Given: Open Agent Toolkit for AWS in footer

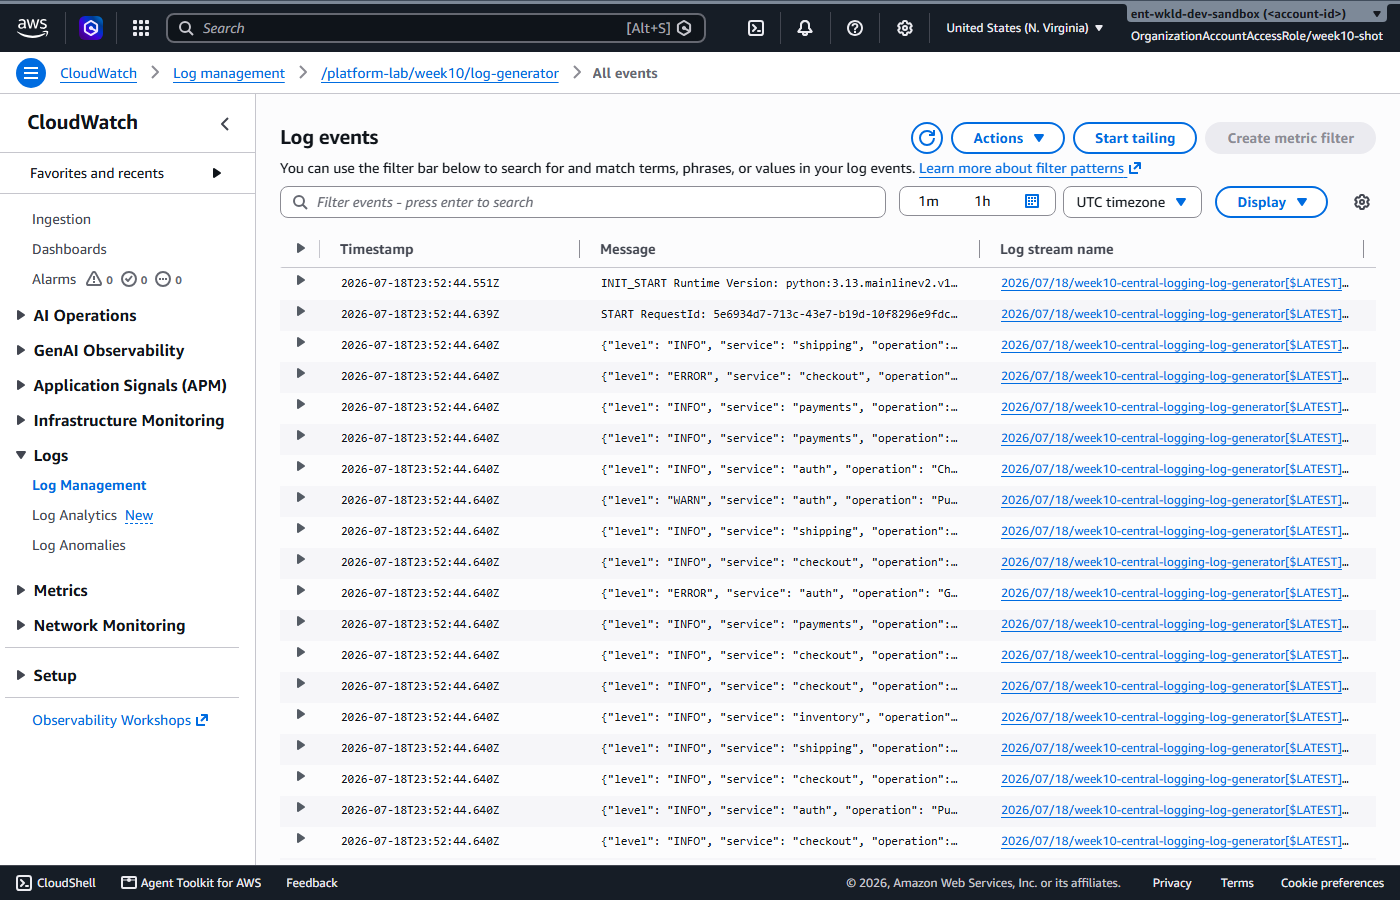Looking at the screenshot, I should pyautogui.click(x=191, y=883).
